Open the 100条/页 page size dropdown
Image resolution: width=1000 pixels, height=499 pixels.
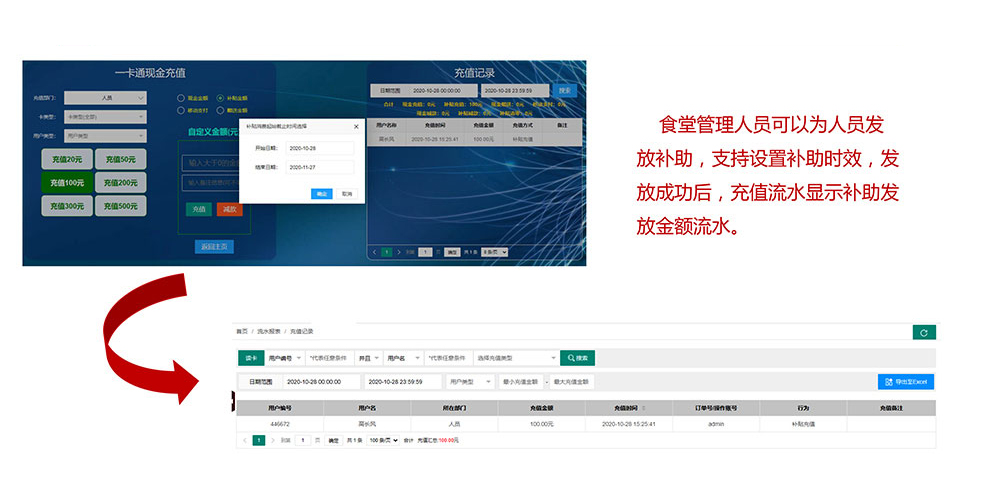tap(384, 440)
